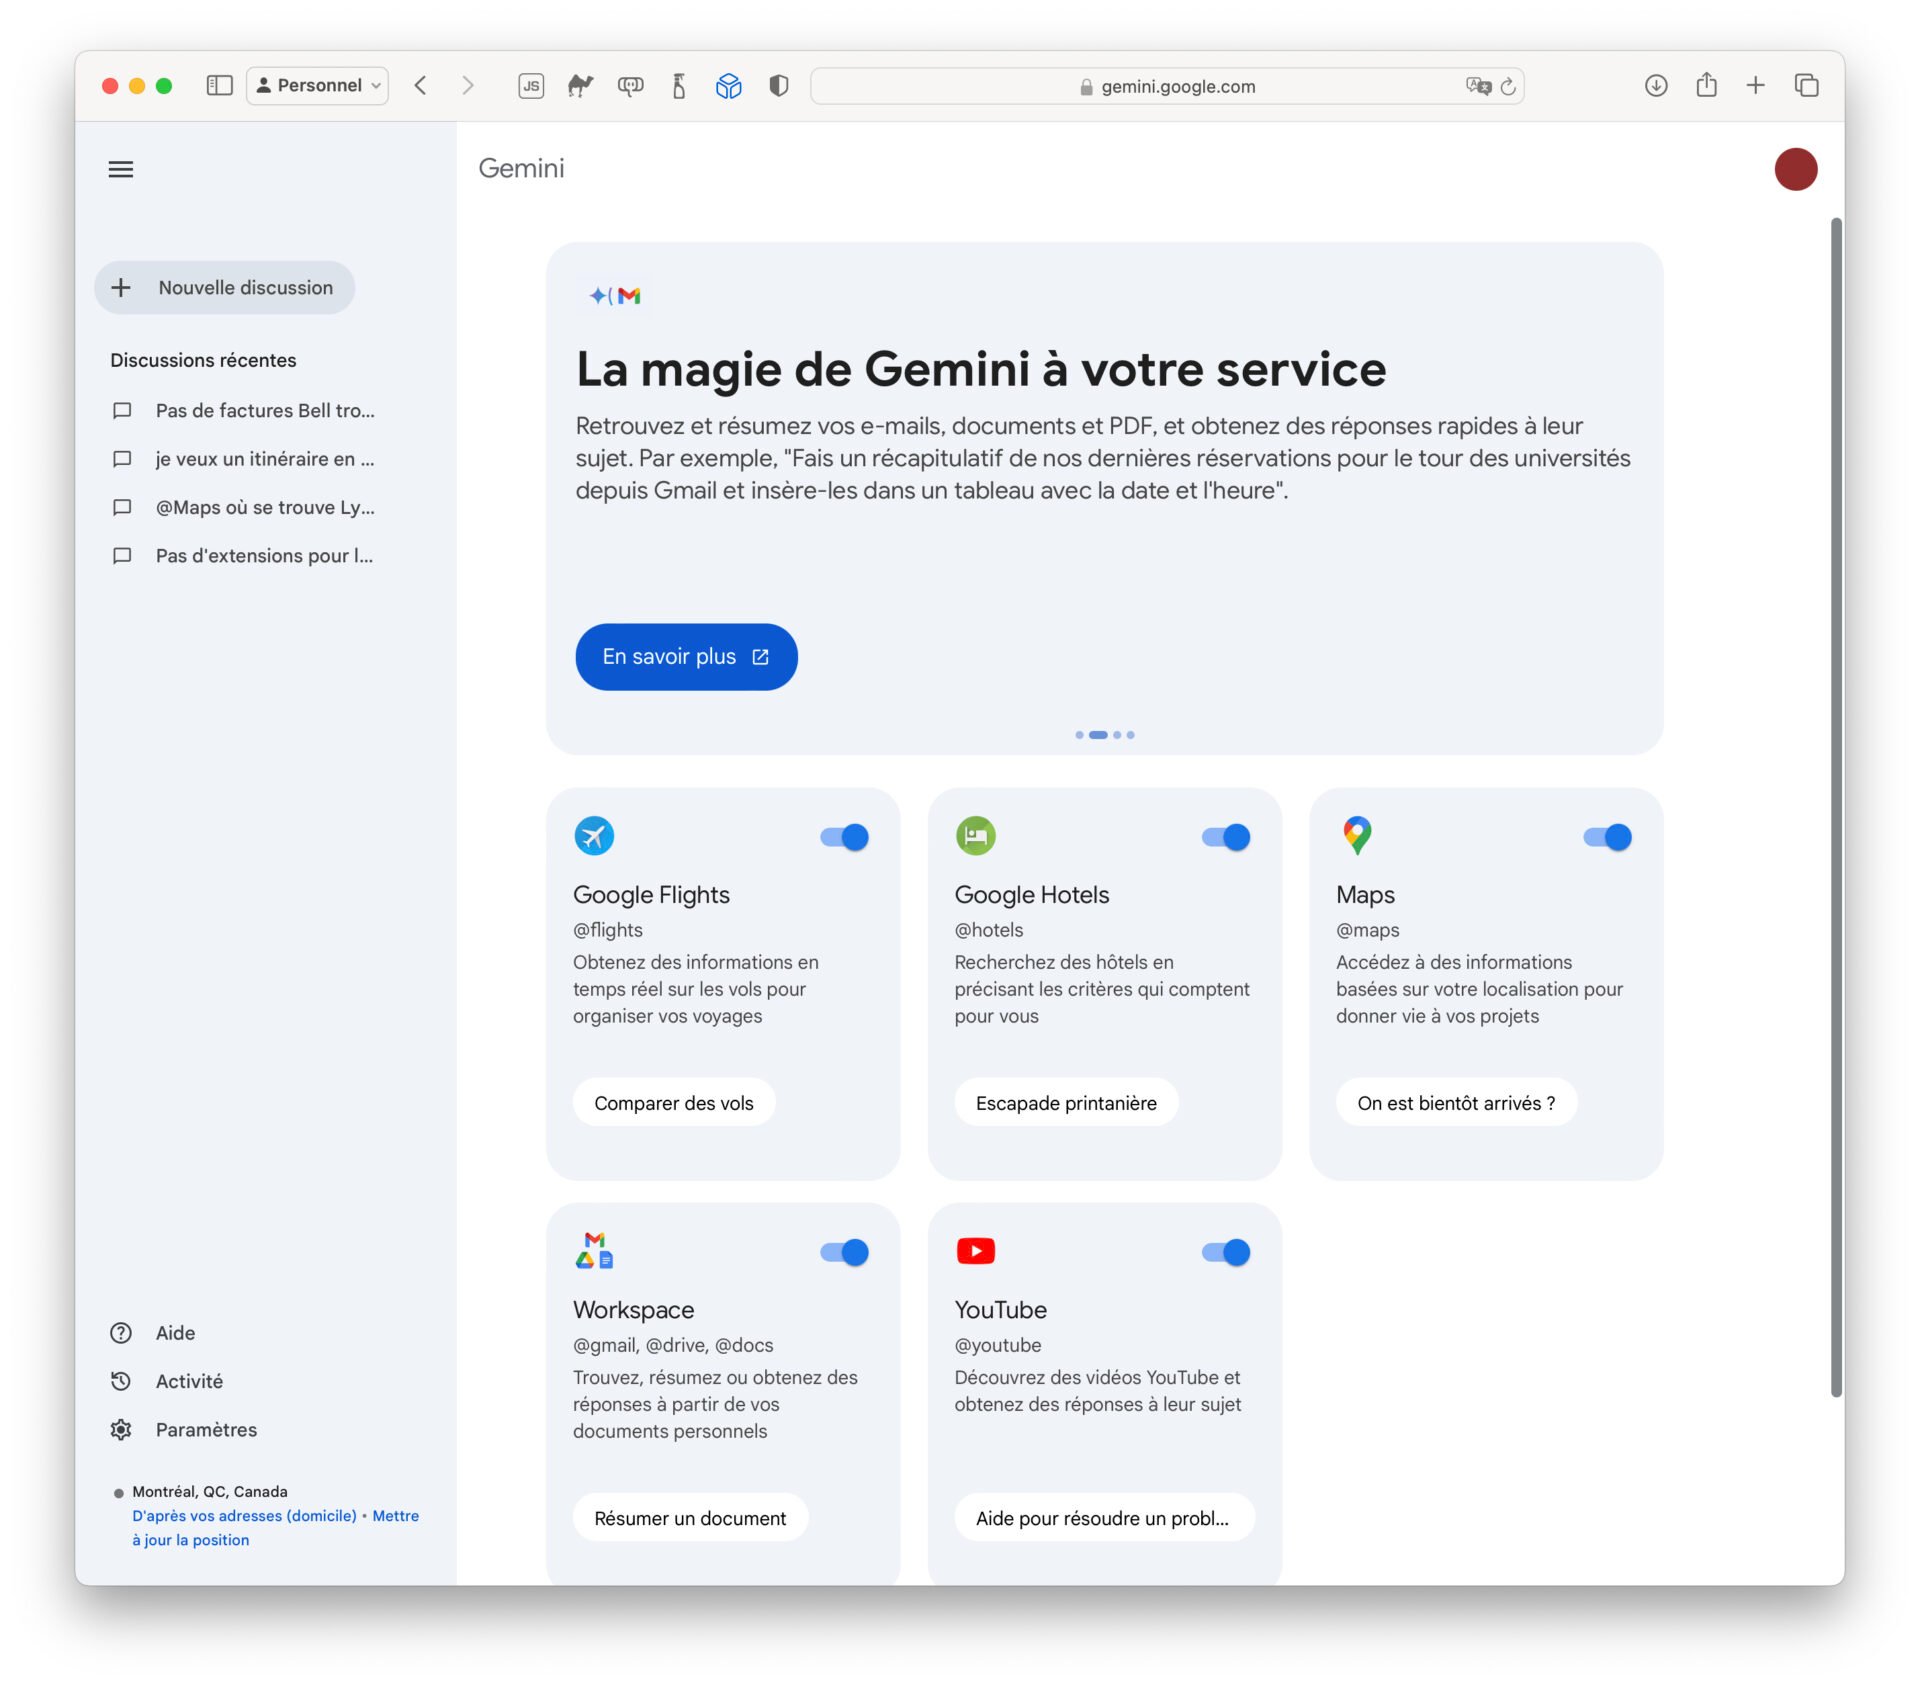Screen dimensions: 1920x1685
Task: Click the blue cube extension icon
Action: [x=729, y=86]
